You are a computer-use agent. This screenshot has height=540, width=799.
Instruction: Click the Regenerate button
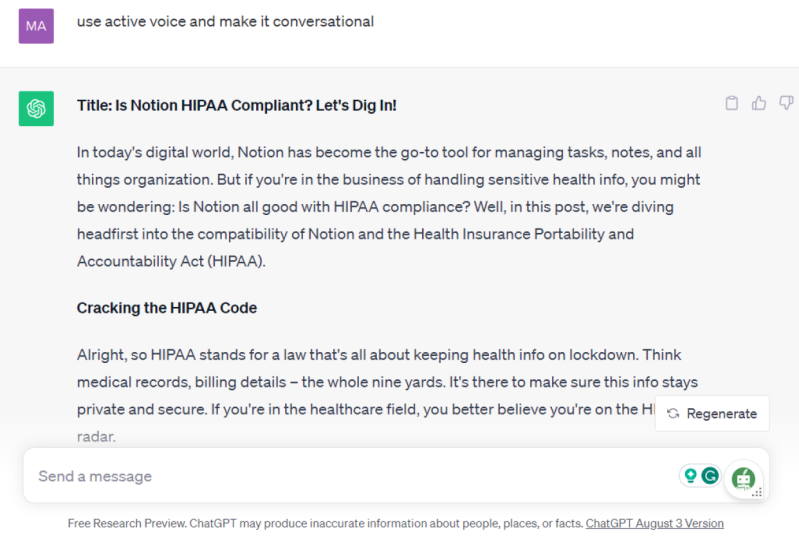[x=712, y=414]
